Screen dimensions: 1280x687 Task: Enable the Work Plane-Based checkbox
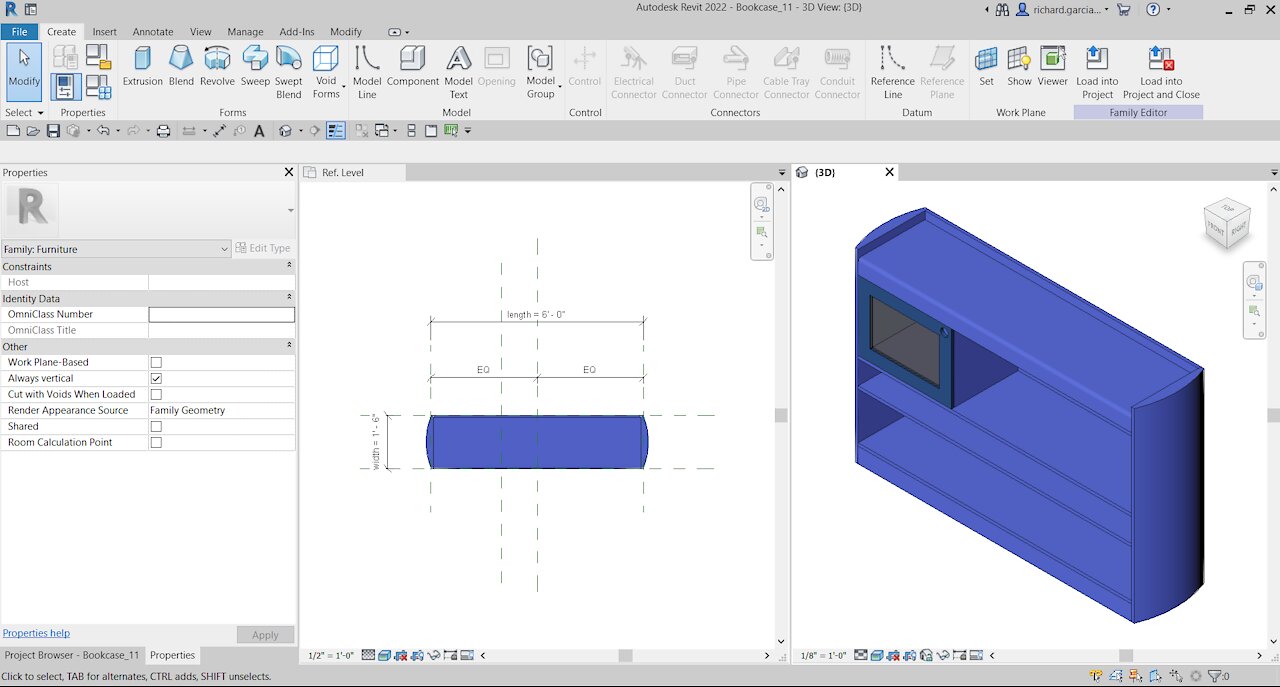coord(156,363)
